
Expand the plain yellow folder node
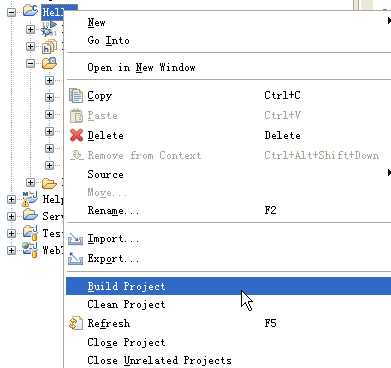30,182
